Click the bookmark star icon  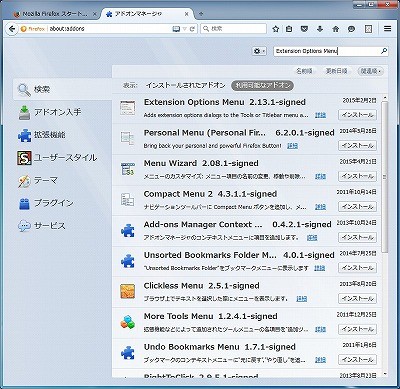[x=275, y=29]
